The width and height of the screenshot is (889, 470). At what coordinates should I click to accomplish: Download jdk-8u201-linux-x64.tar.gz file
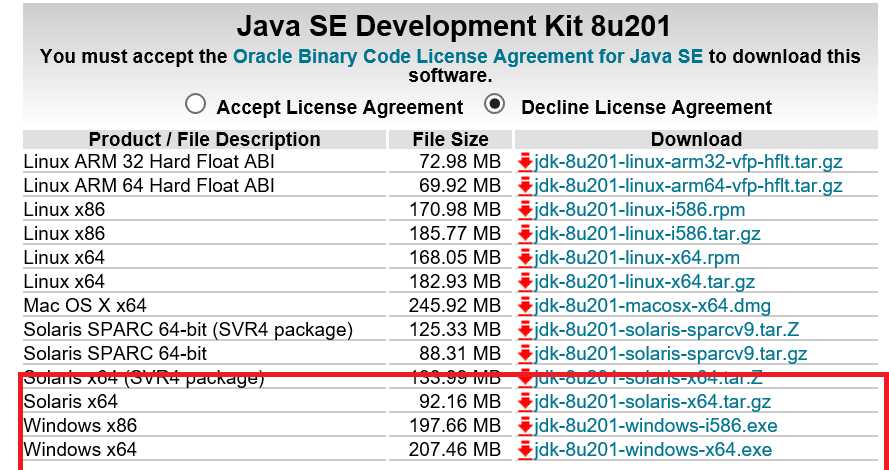point(644,282)
